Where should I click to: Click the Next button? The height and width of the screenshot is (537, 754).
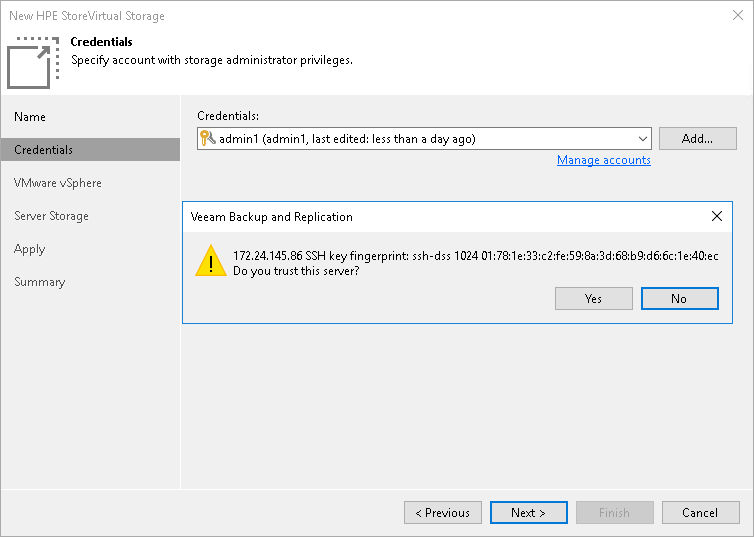[528, 513]
